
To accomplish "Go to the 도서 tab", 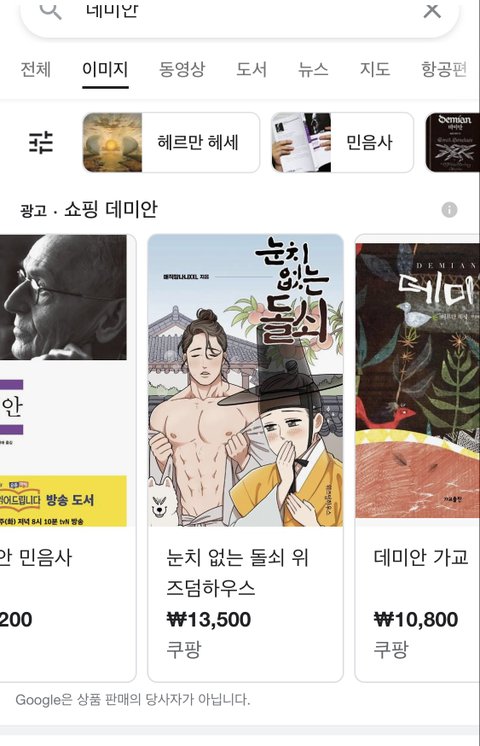I will coord(252,69).
